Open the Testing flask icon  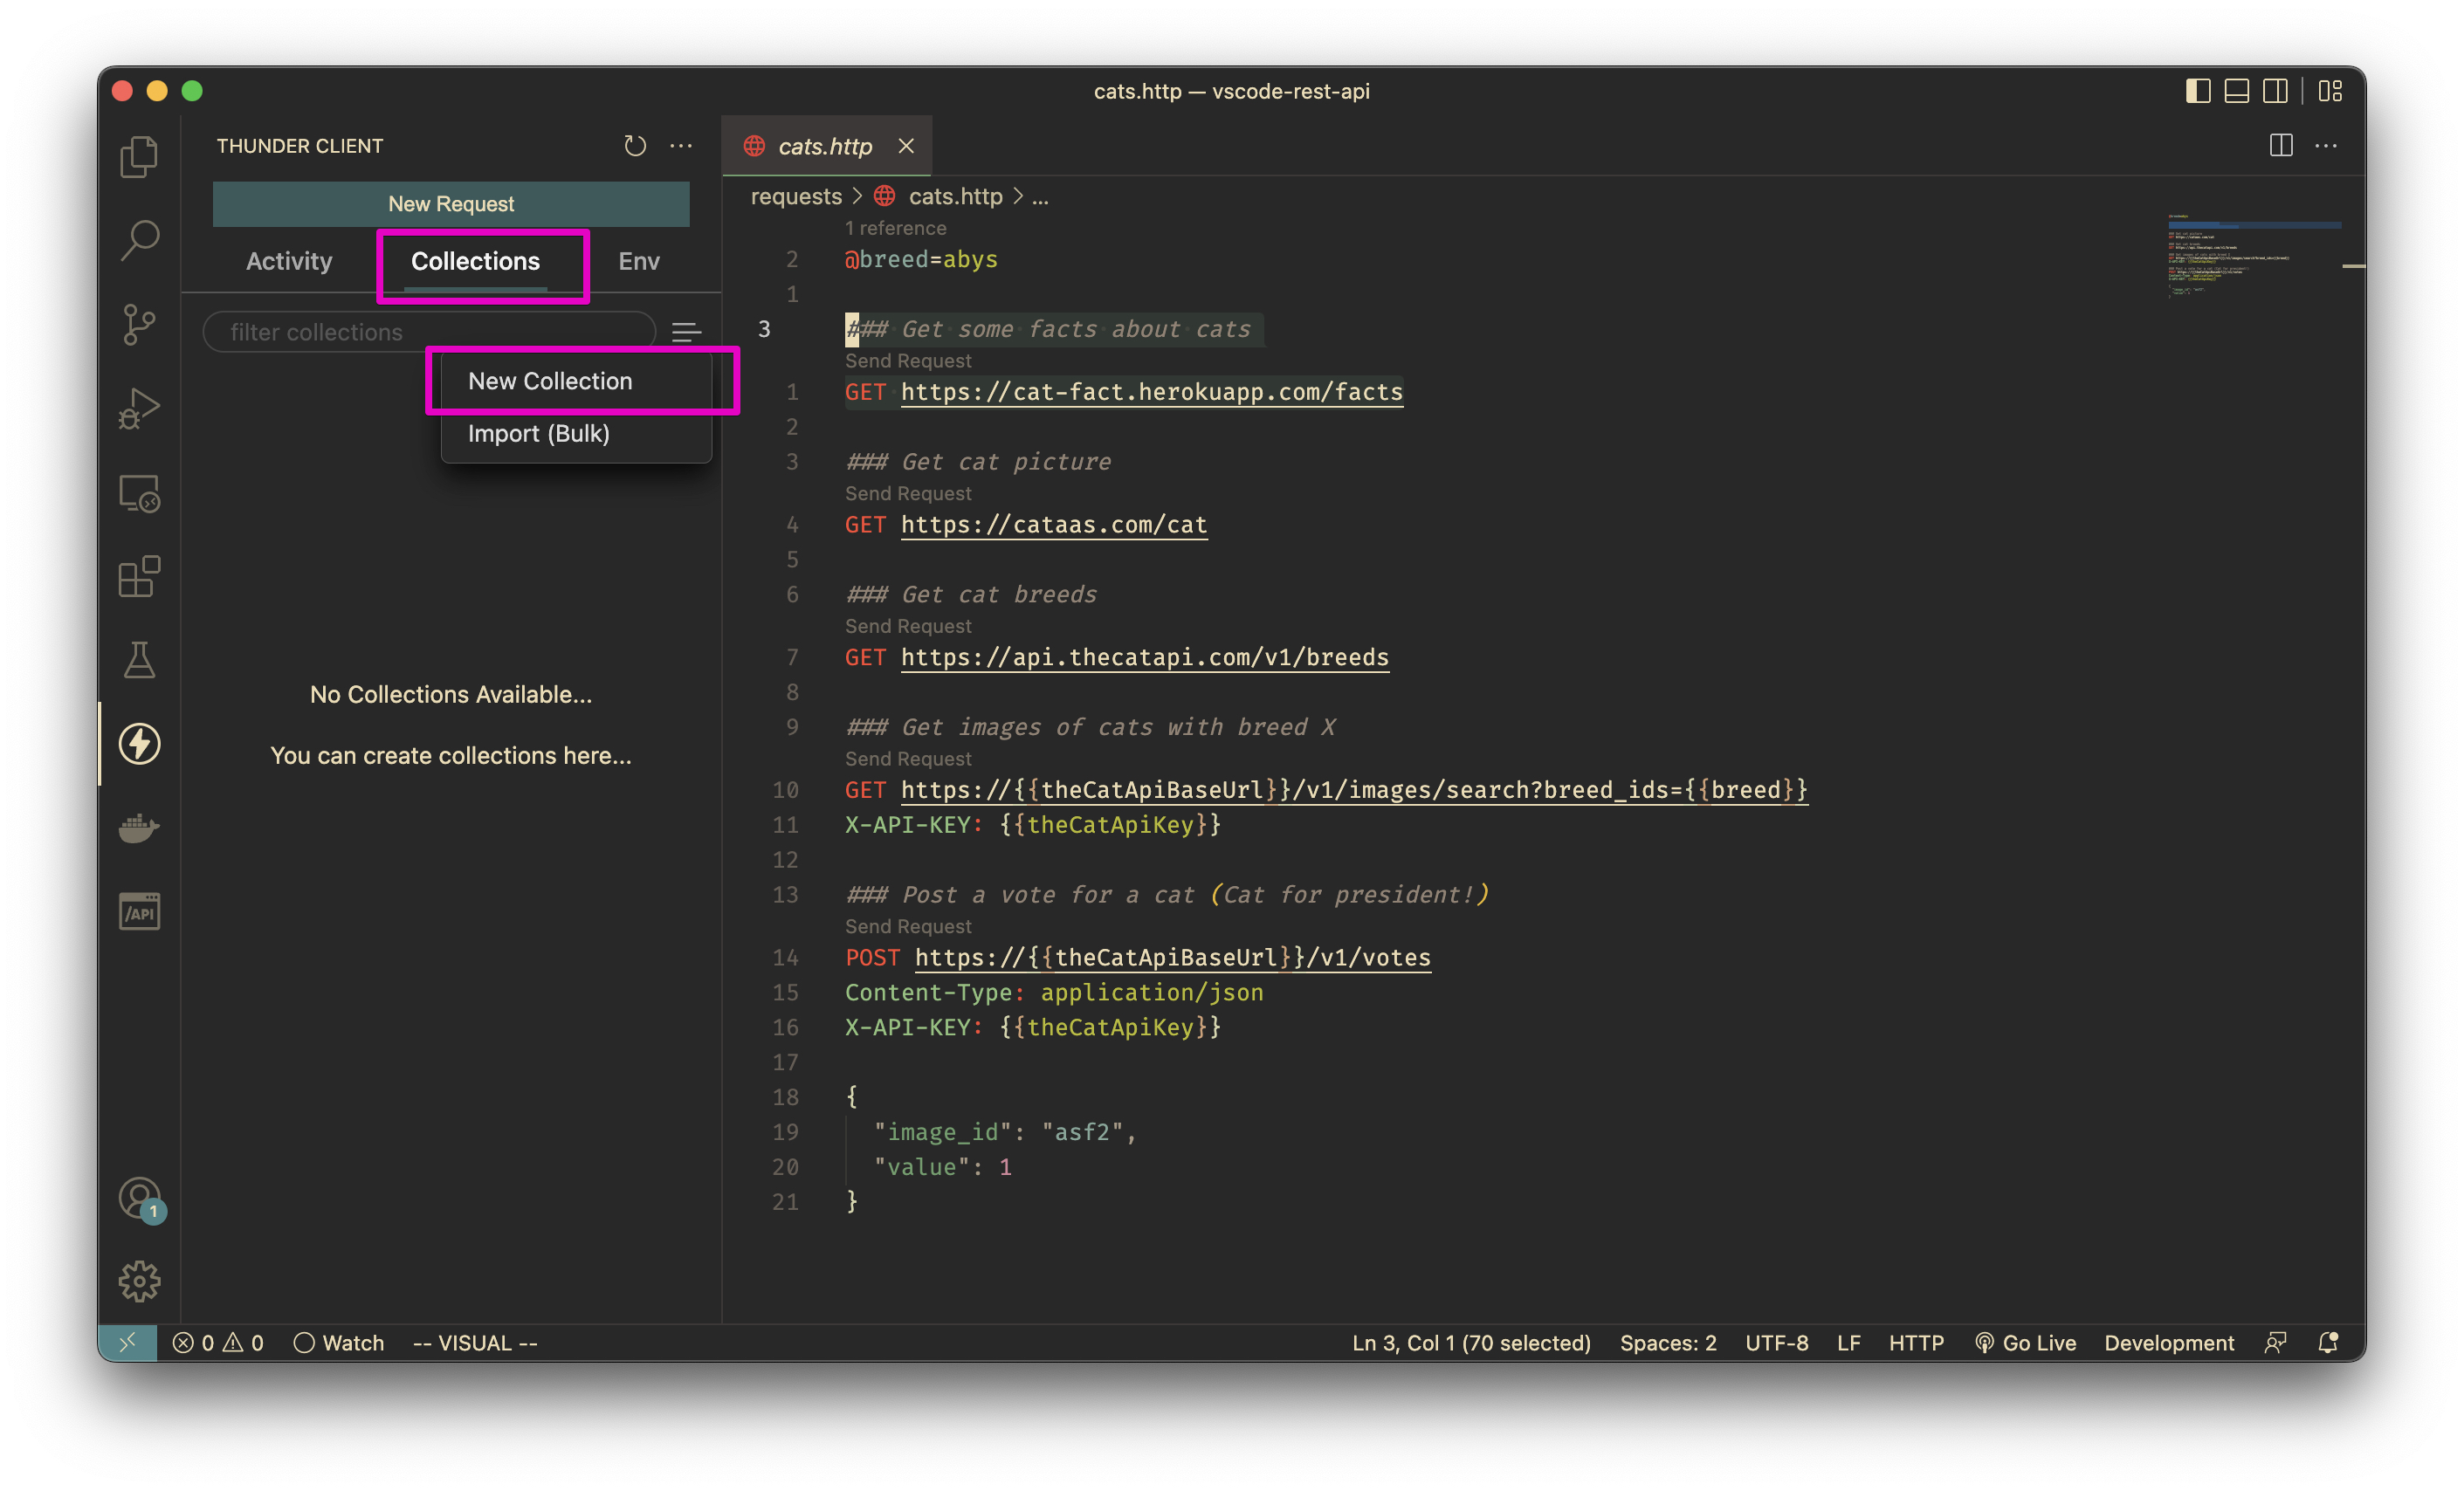pyautogui.click(x=139, y=660)
